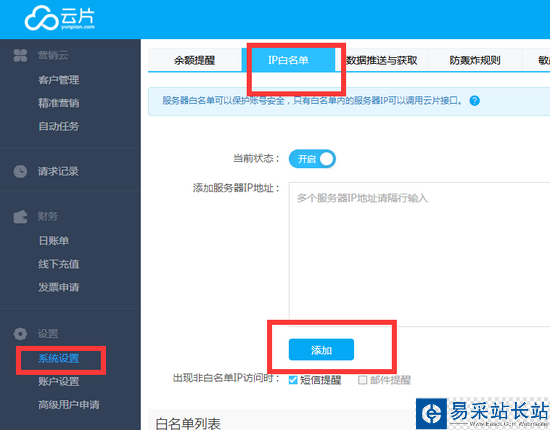Open 账户设置 in the sidebar
550x430 pixels.
point(59,382)
